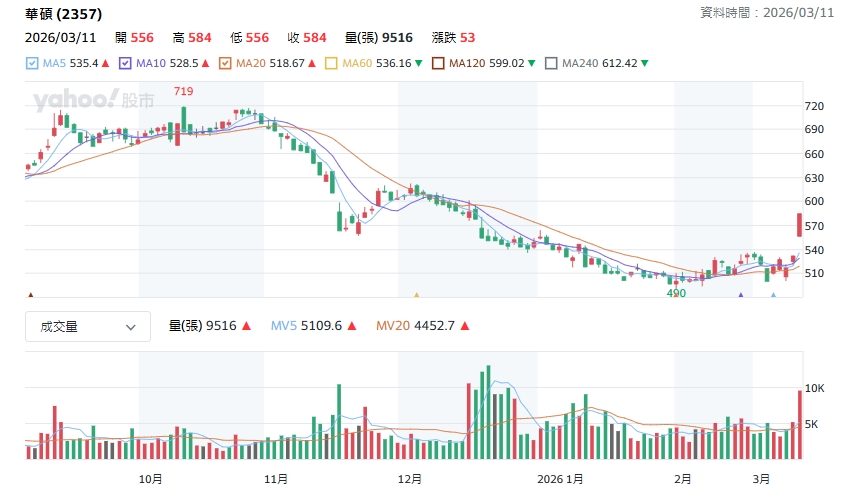Disable the MA5 moving average checkbox

click(x=32, y=64)
